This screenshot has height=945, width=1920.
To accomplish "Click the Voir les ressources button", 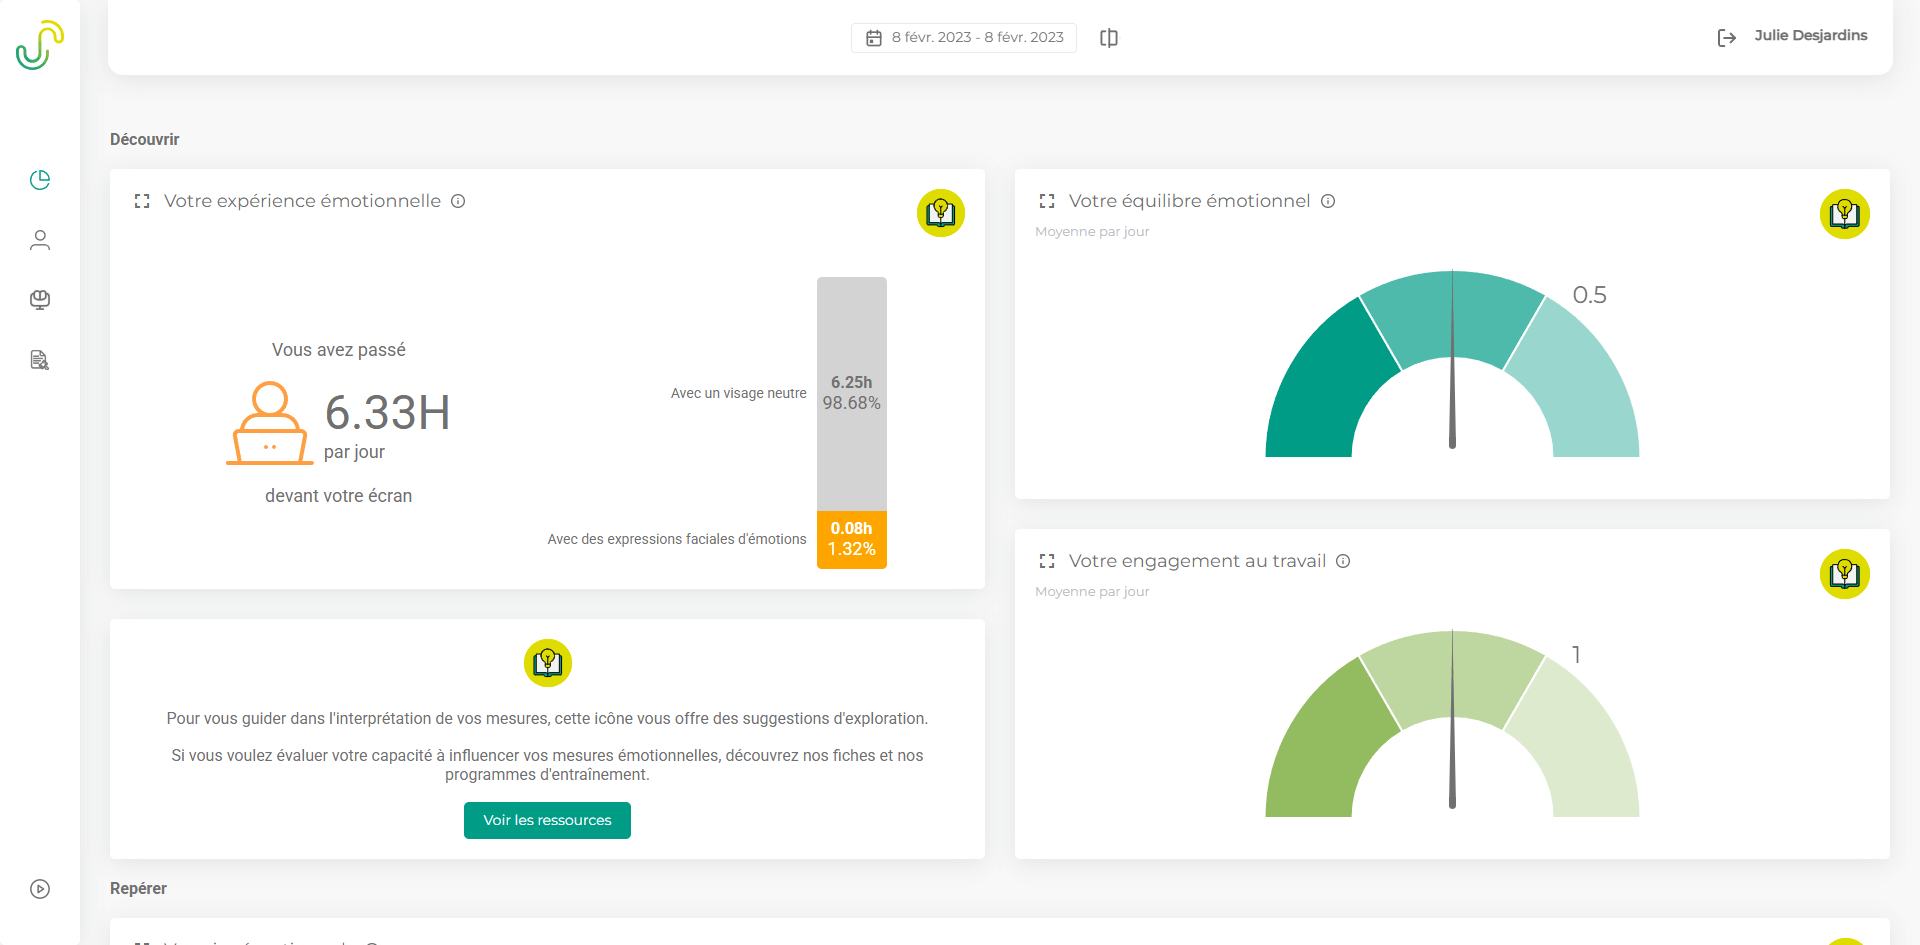I will tap(547, 820).
